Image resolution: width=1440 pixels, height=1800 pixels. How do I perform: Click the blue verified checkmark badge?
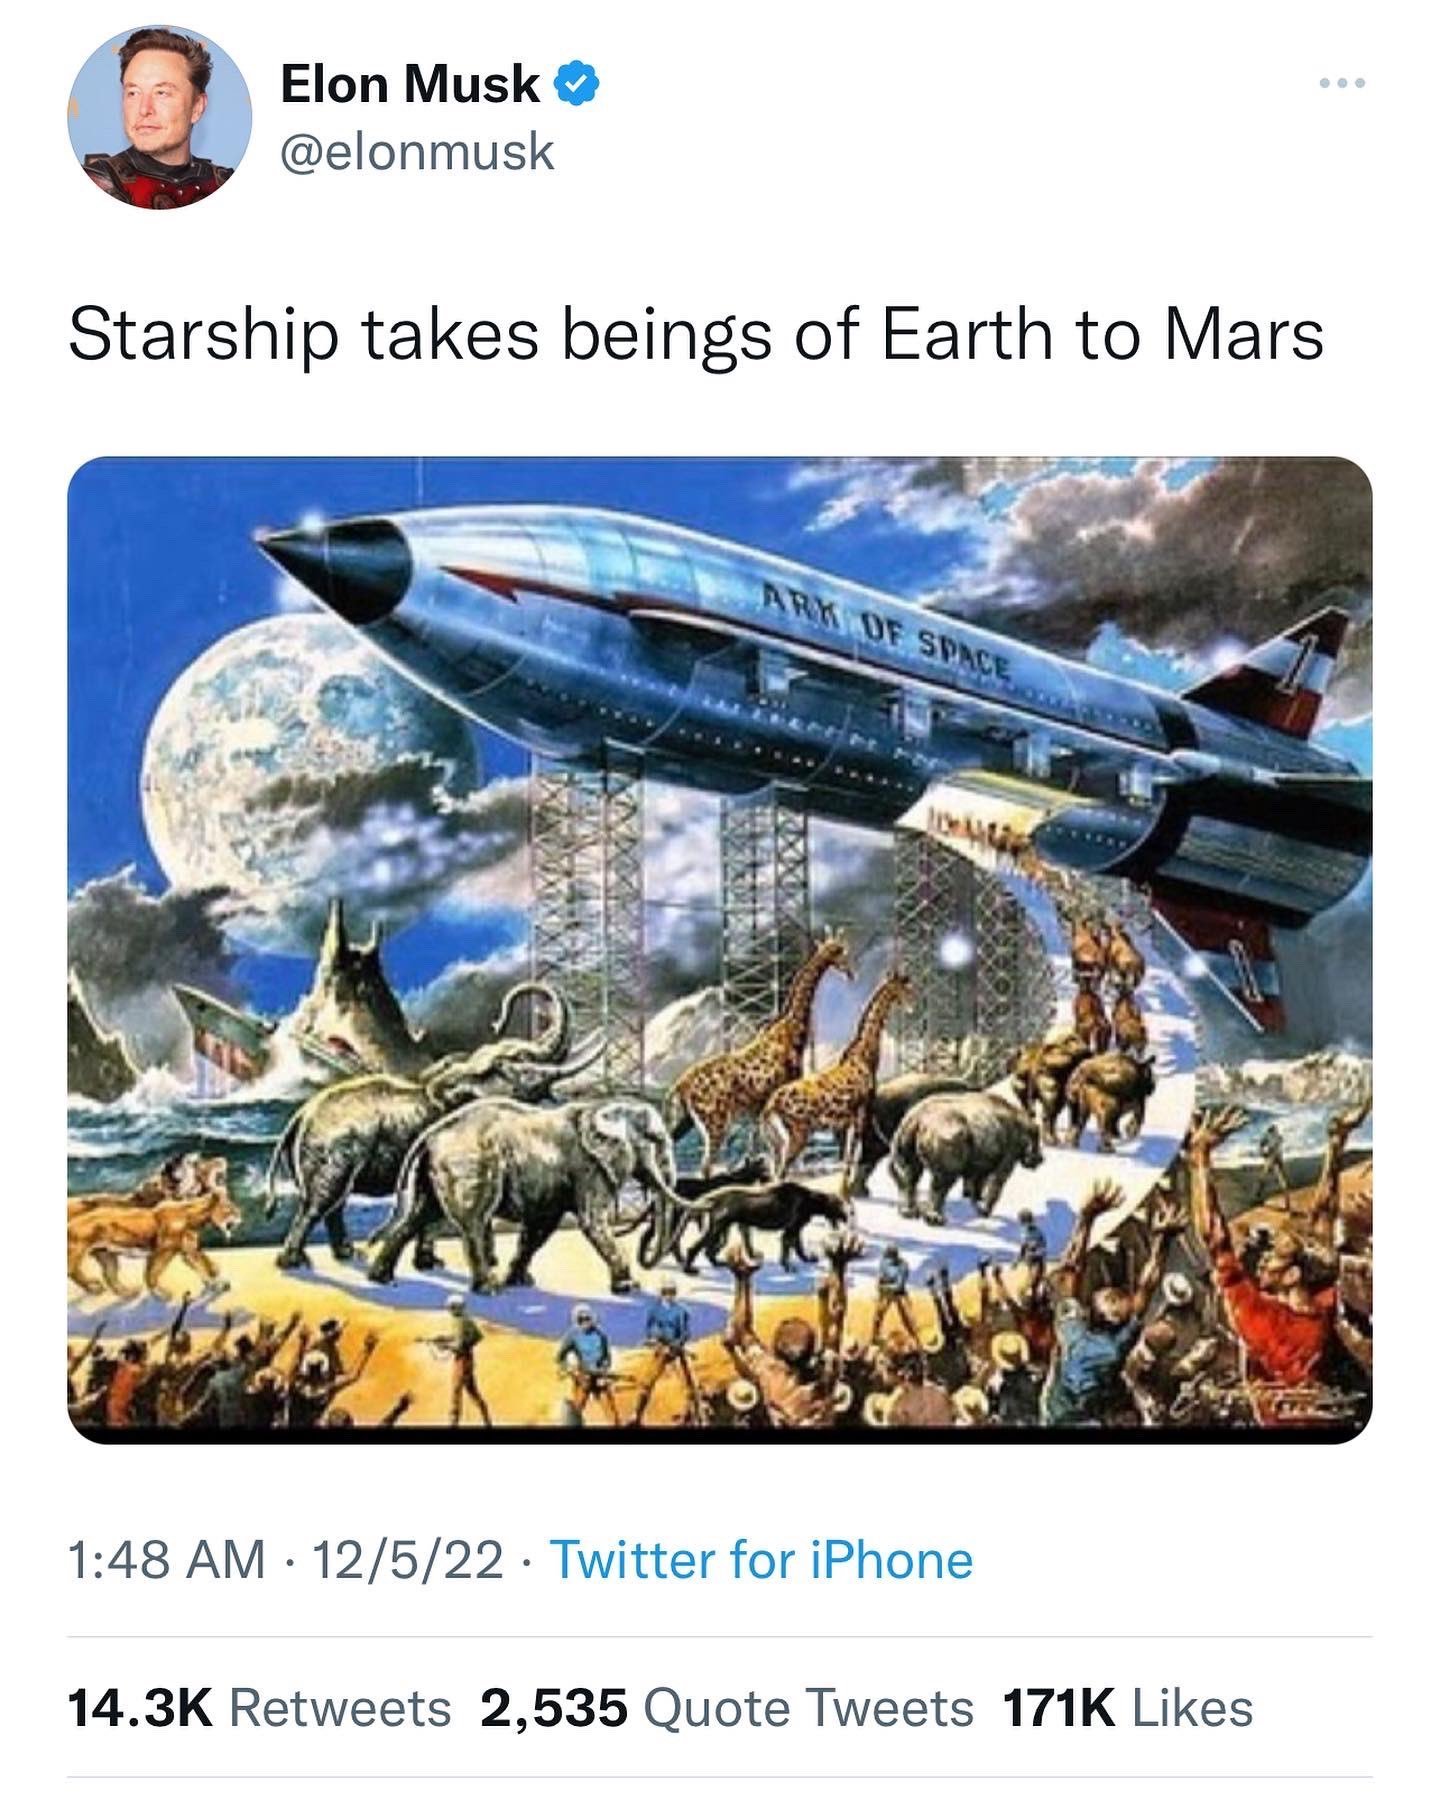(x=577, y=84)
